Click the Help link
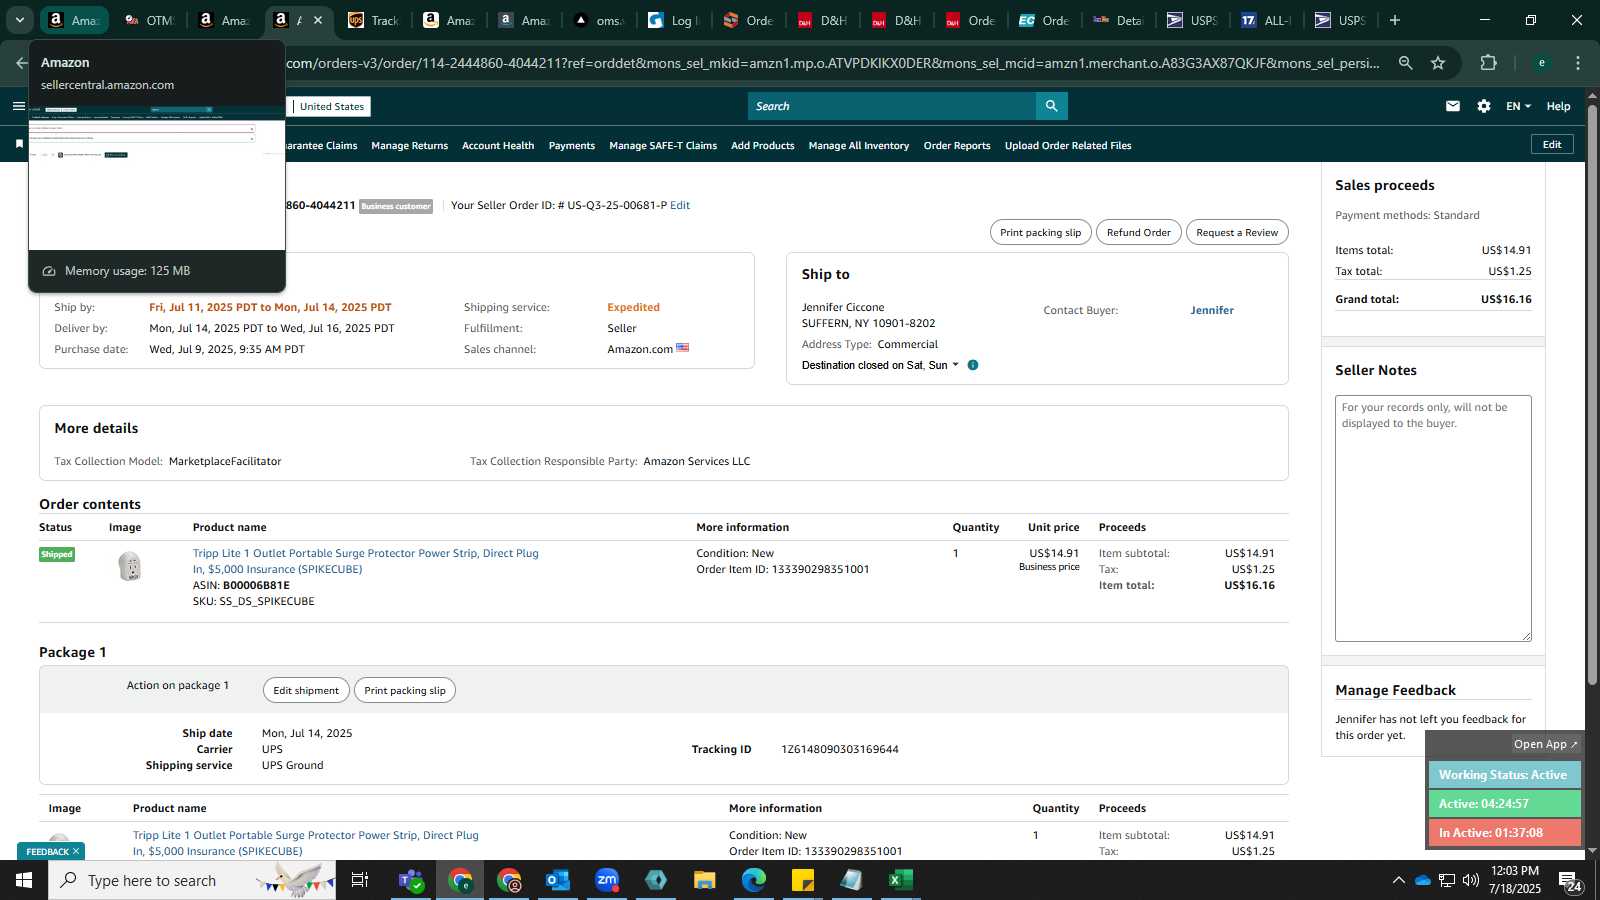Screen dimensions: 1600x900 [x=1558, y=106]
